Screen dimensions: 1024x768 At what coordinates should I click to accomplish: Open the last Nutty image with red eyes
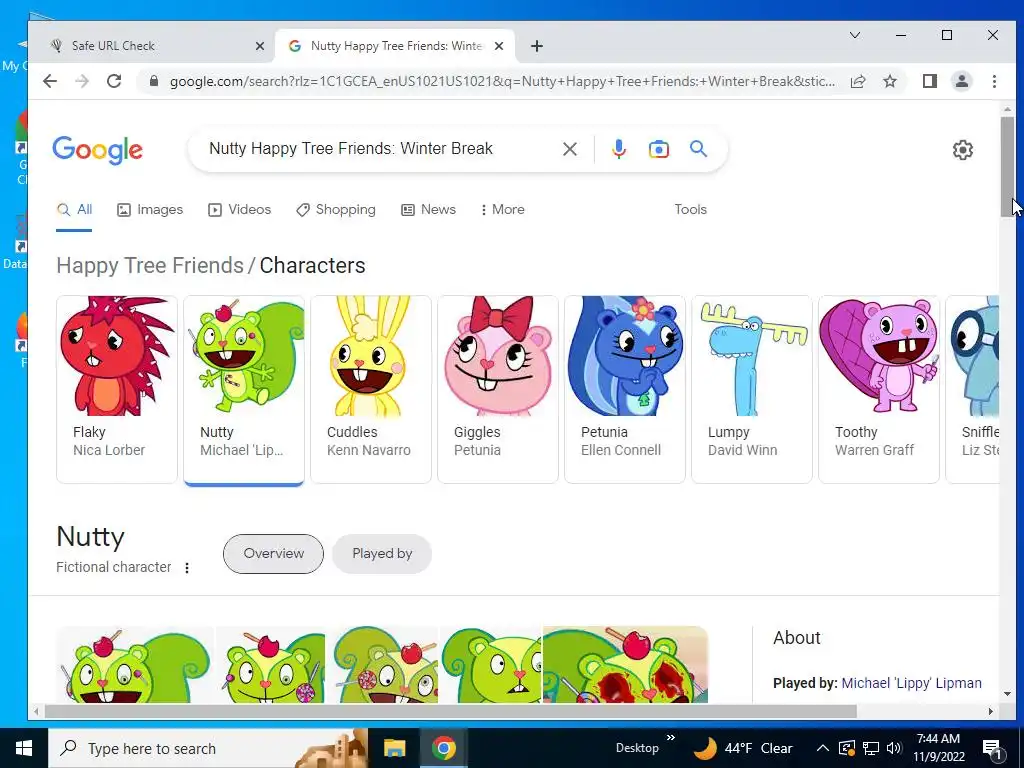tap(625, 664)
